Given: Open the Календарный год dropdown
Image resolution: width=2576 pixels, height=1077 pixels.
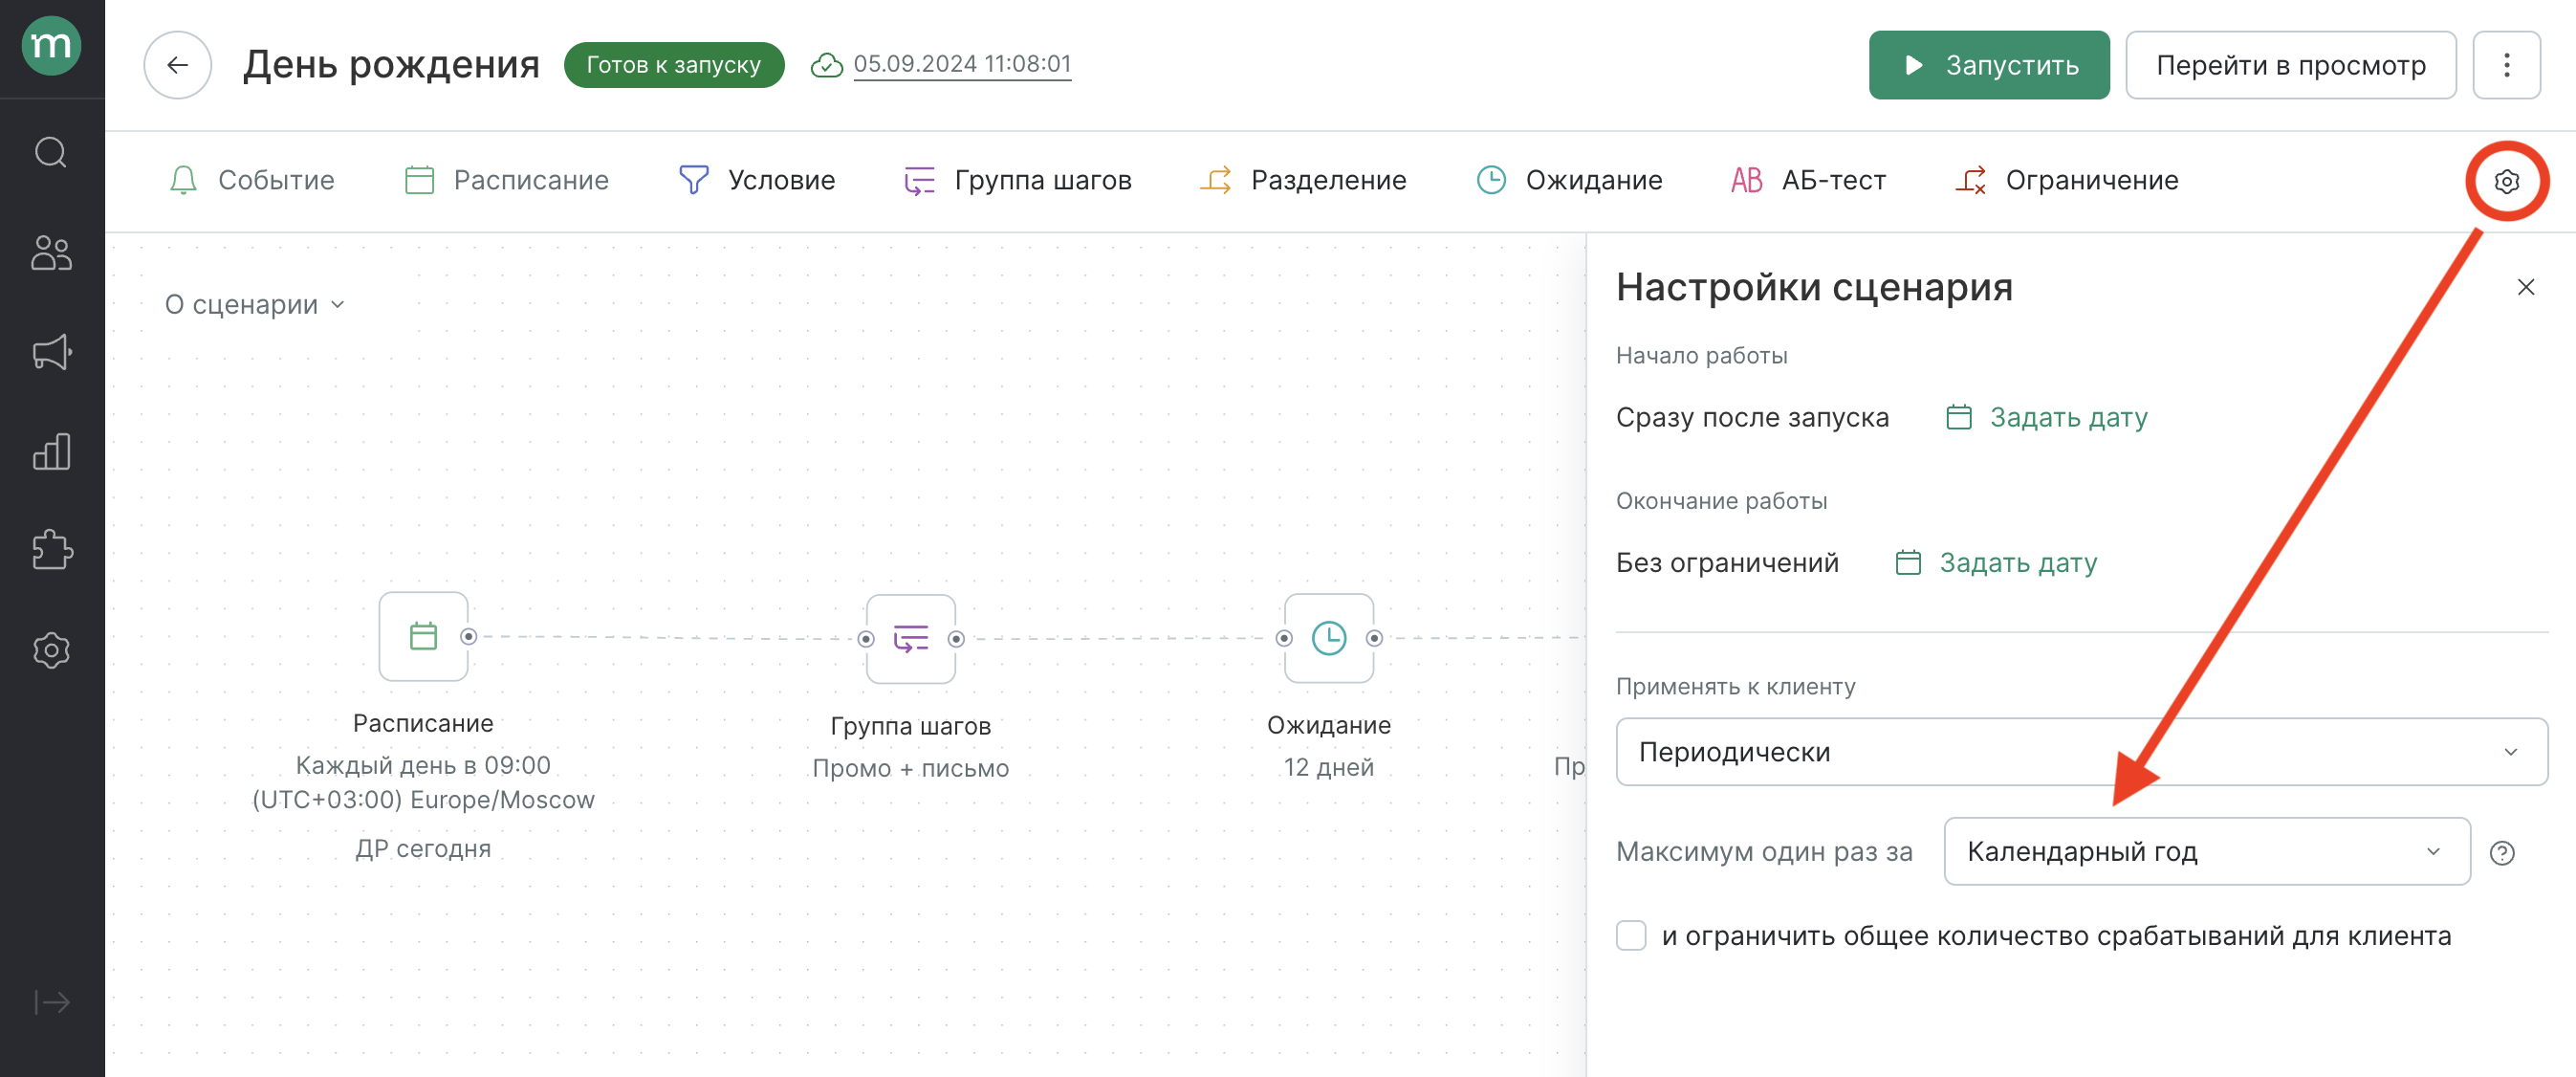Looking at the screenshot, I should point(2206,852).
